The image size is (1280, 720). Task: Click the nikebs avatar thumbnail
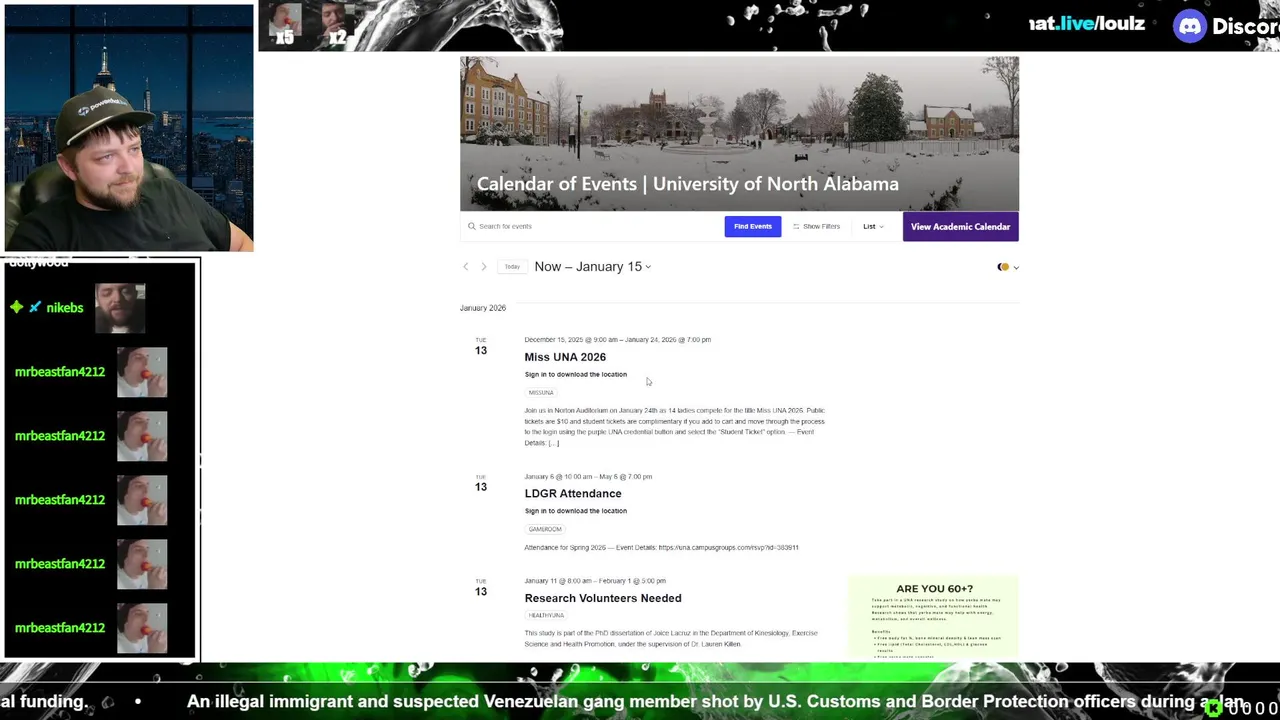click(120, 307)
